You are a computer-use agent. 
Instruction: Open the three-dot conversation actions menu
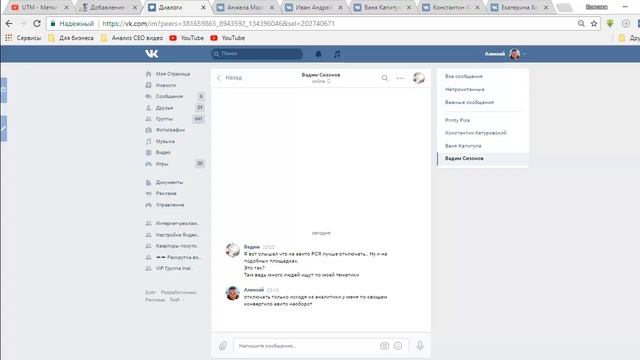[x=400, y=78]
